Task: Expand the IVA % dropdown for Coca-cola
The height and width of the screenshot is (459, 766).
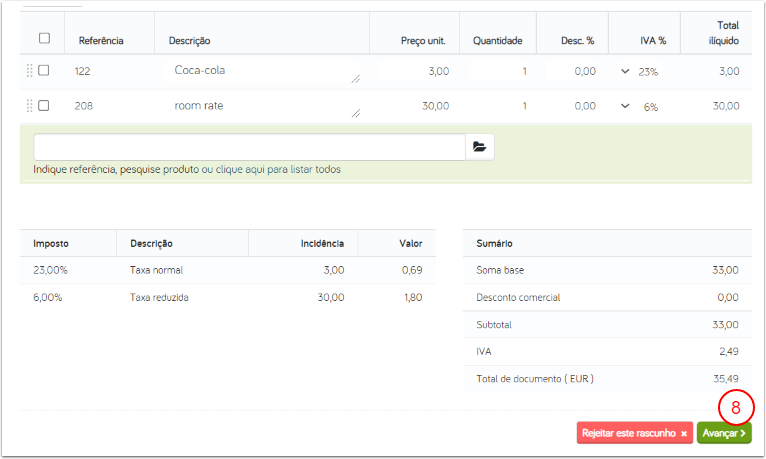Action: pyautogui.click(x=626, y=71)
